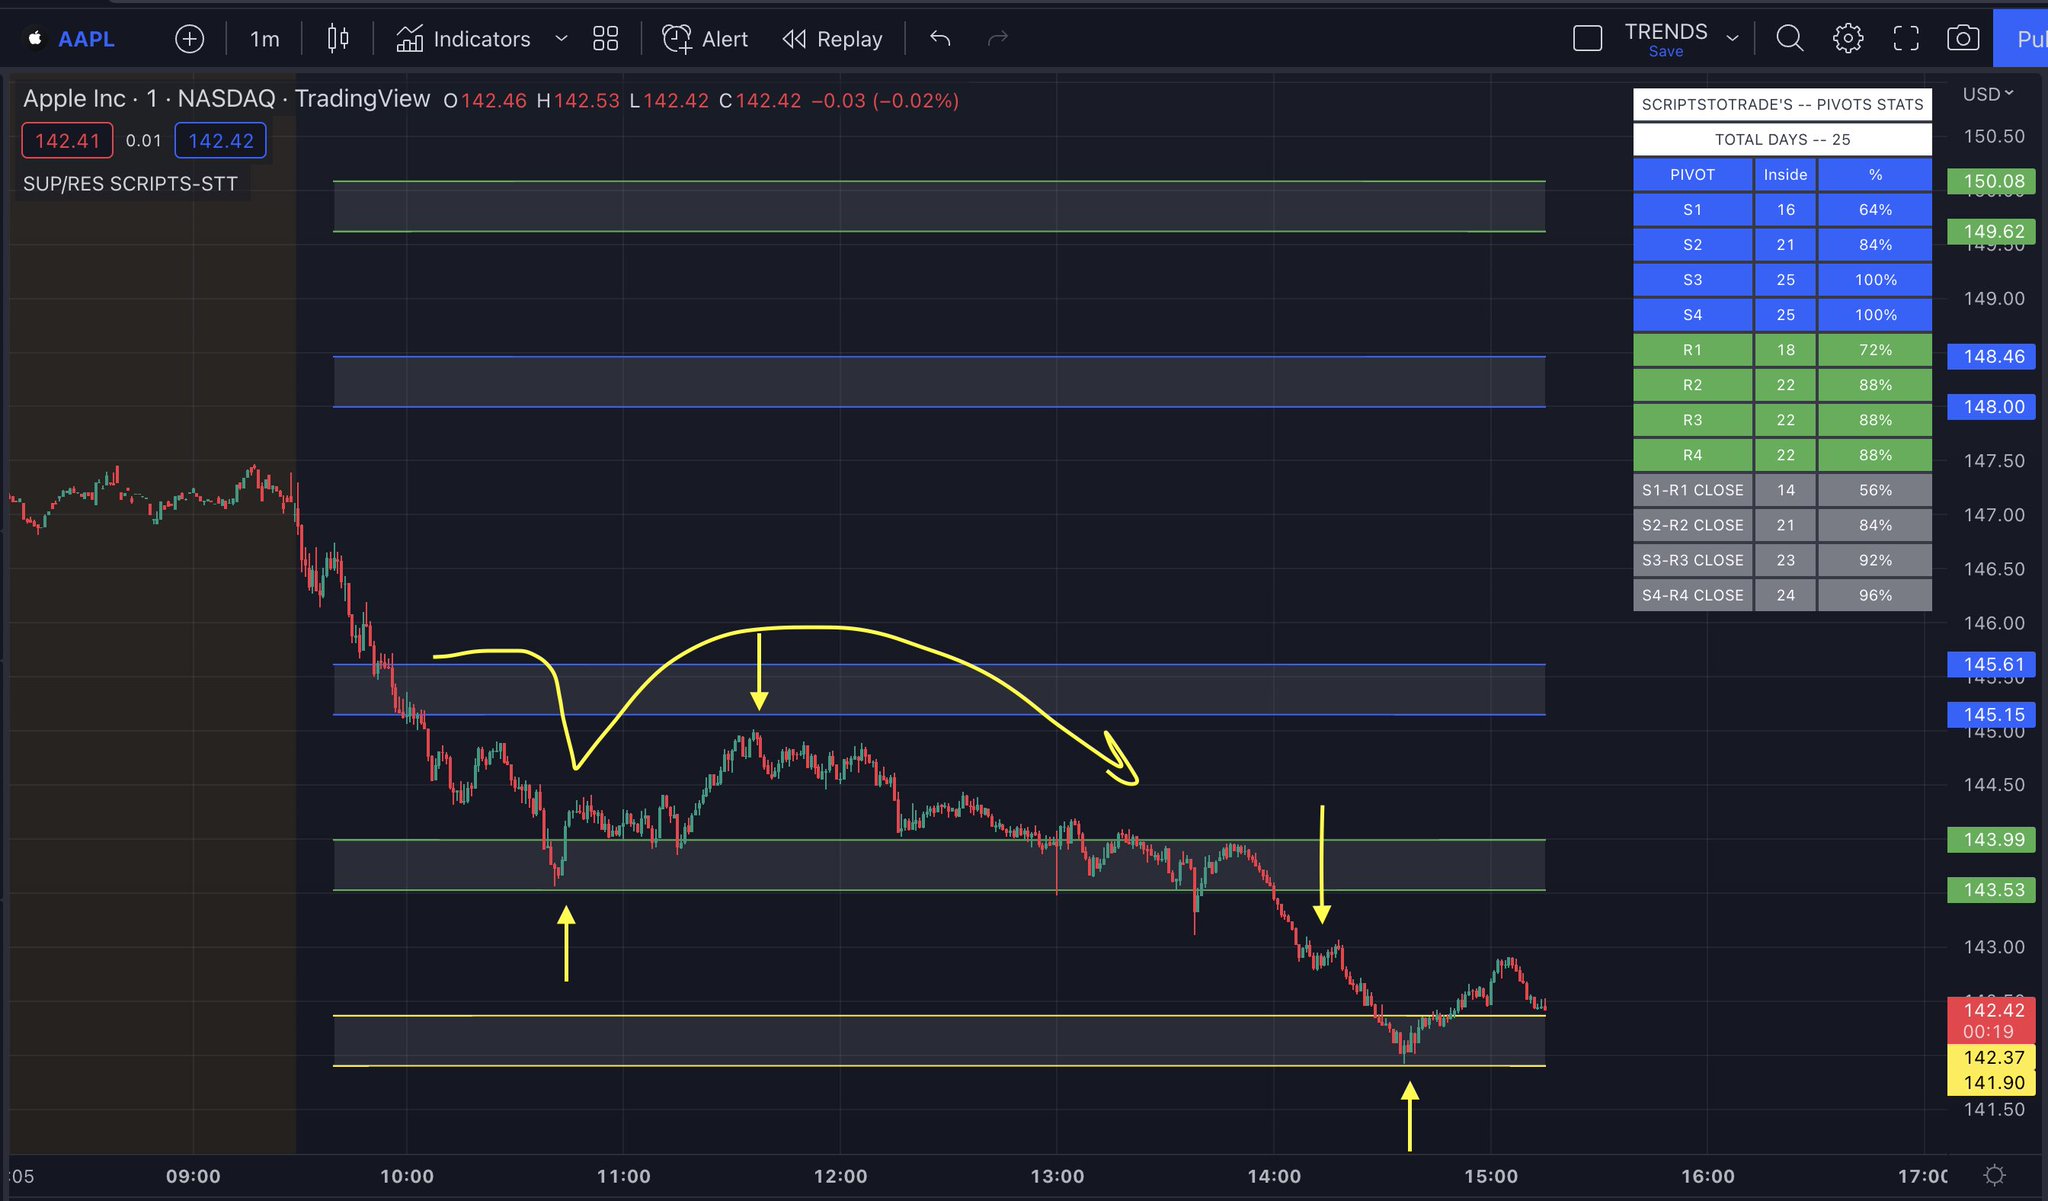Open the AAPL symbol search
Image resolution: width=2048 pixels, height=1201 pixels.
86,38
